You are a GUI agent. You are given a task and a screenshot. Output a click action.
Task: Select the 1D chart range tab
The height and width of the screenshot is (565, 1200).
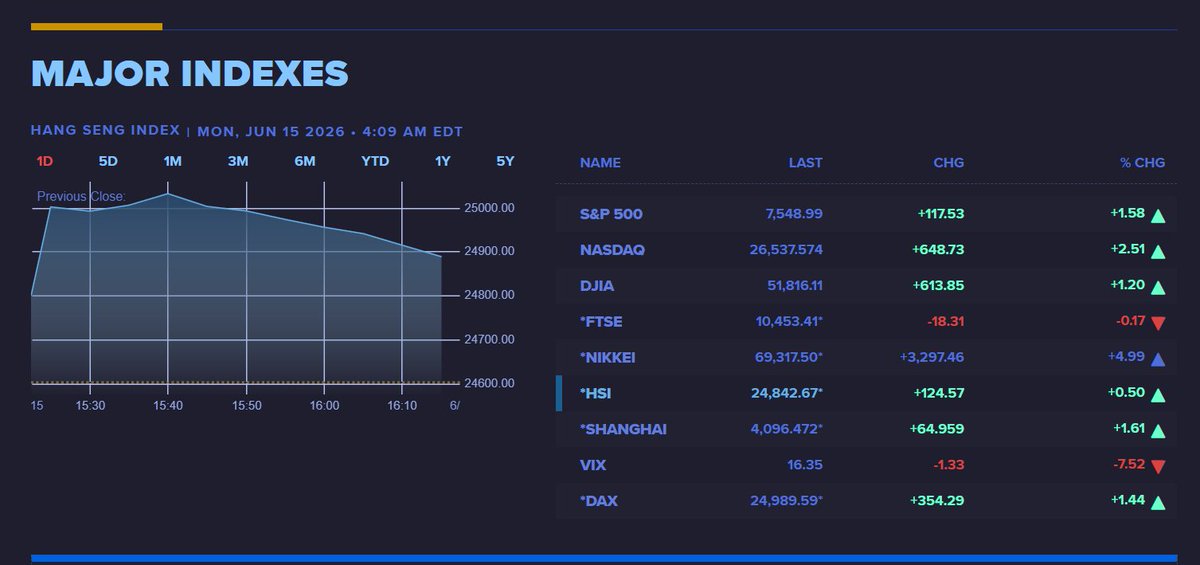tap(45, 162)
